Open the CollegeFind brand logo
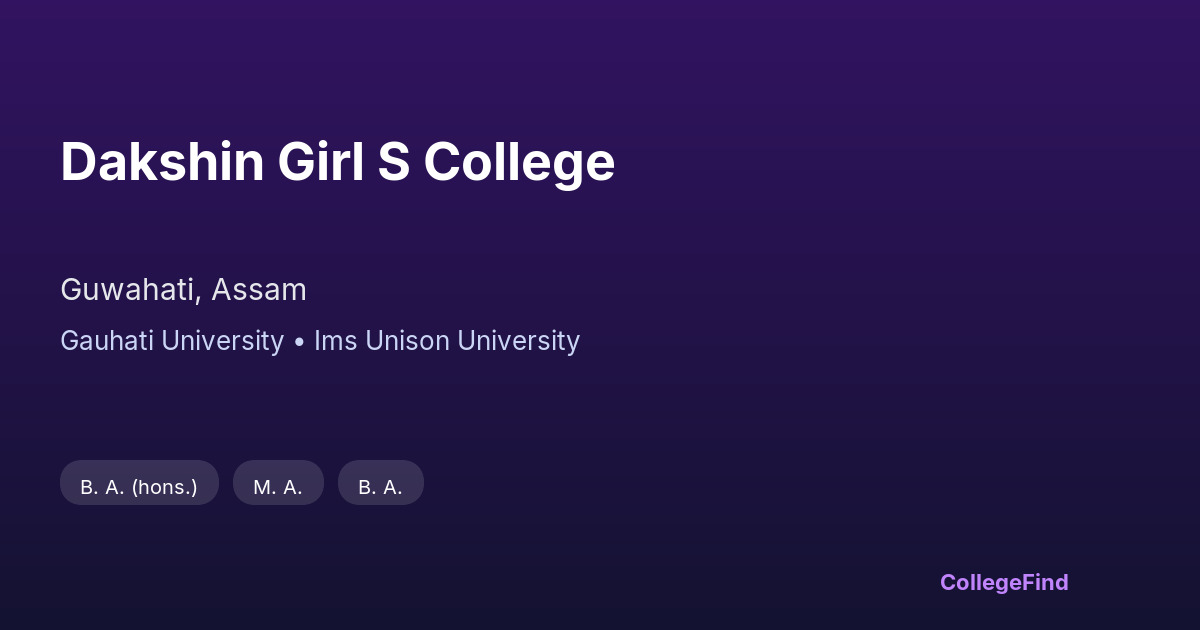The height and width of the screenshot is (630, 1200). [x=1004, y=582]
